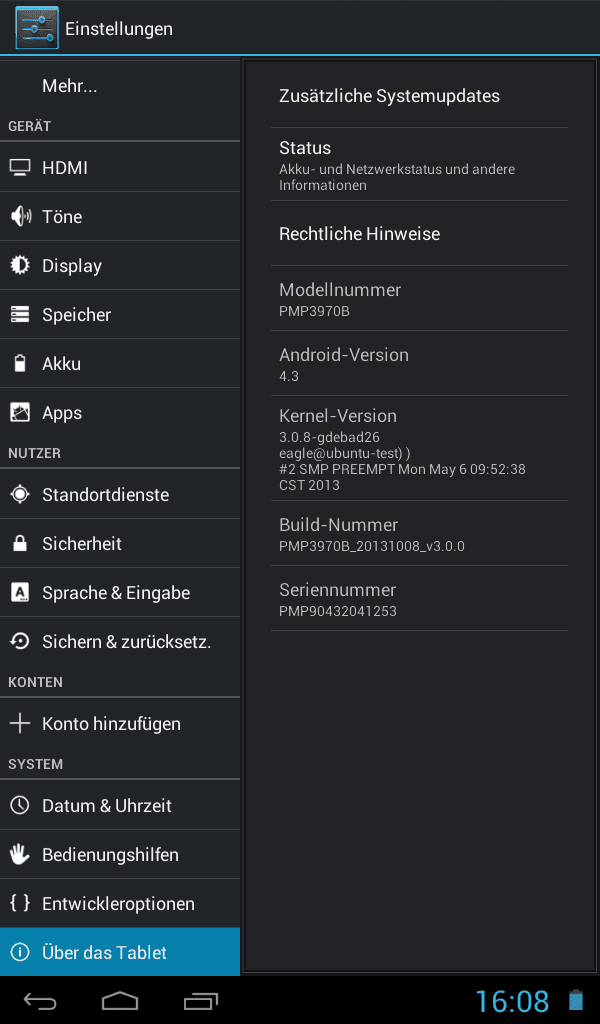Tap the Android back navigation button
This screenshot has width=600, height=1024.
click(x=40, y=1001)
